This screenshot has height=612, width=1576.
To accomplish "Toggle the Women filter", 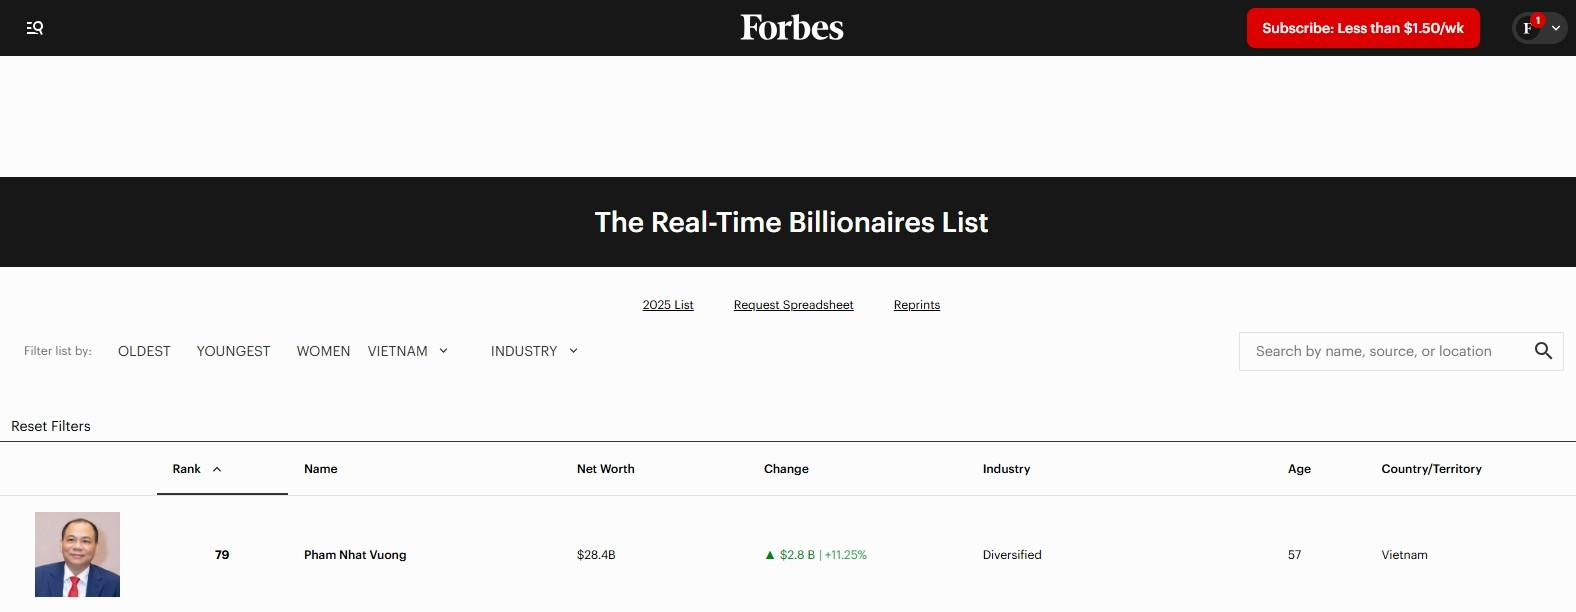I will (x=323, y=351).
